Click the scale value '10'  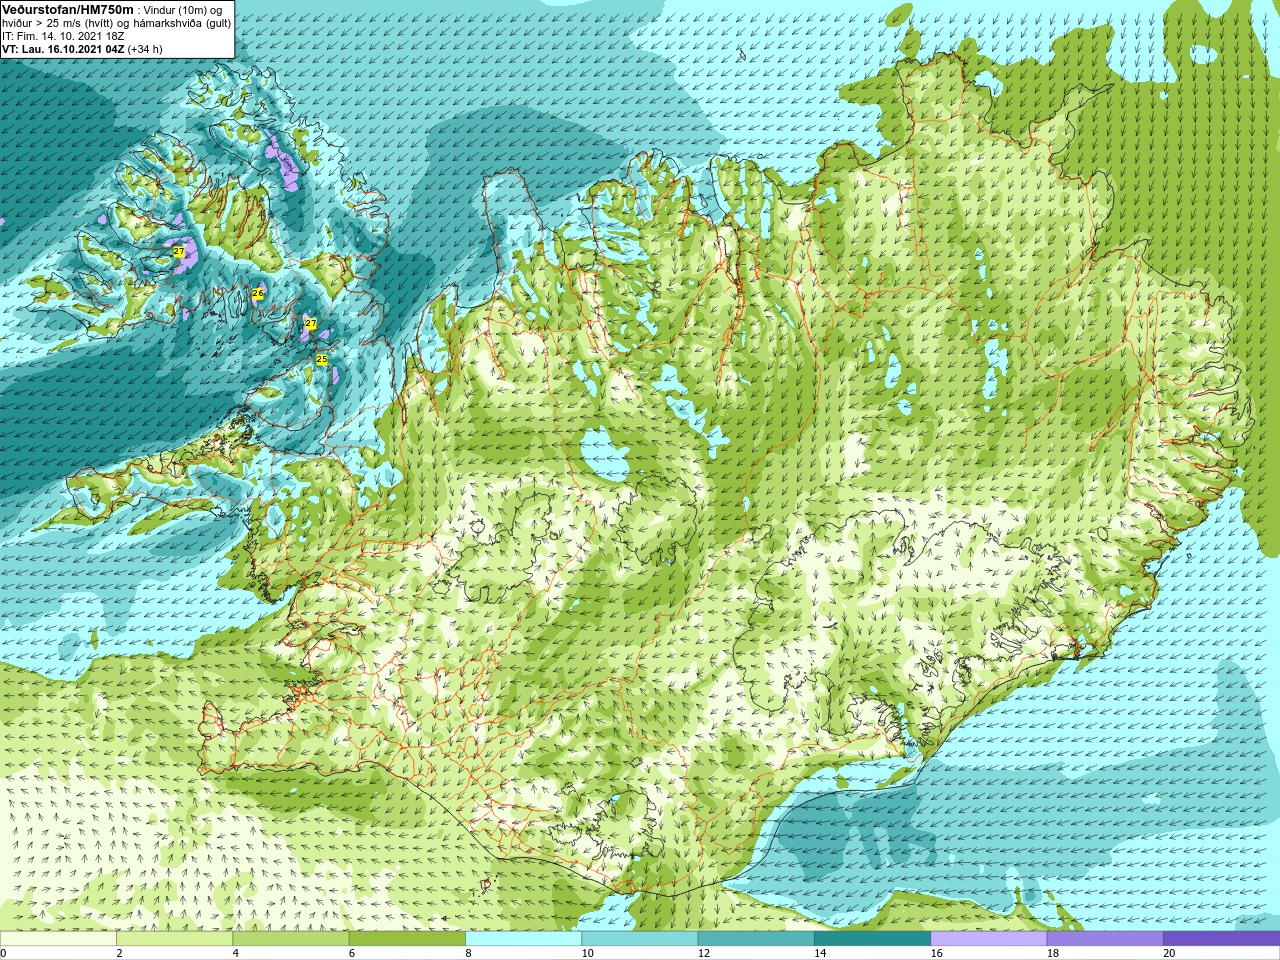588,953
